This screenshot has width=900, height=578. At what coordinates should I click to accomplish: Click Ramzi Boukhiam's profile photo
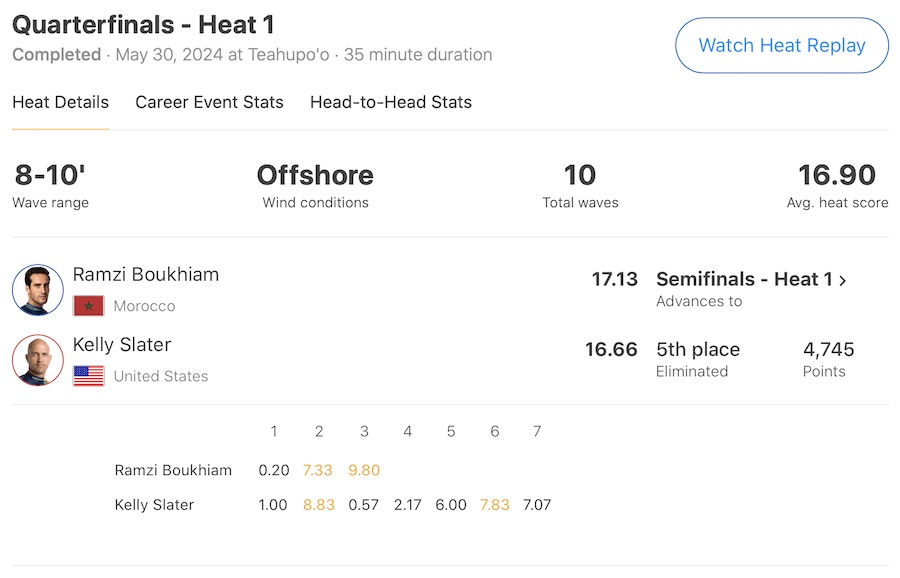point(38,290)
